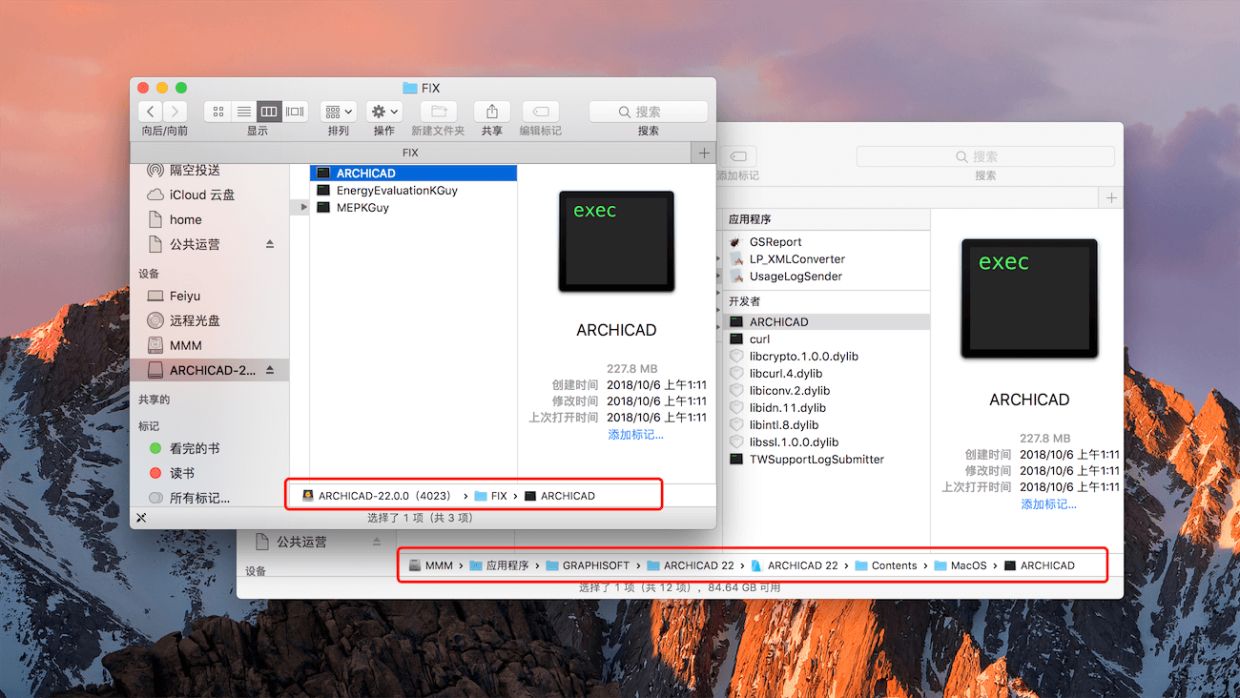Eject 公共运营 in the FIX window sidebar
This screenshot has height=698, width=1240.
pyautogui.click(x=269, y=244)
